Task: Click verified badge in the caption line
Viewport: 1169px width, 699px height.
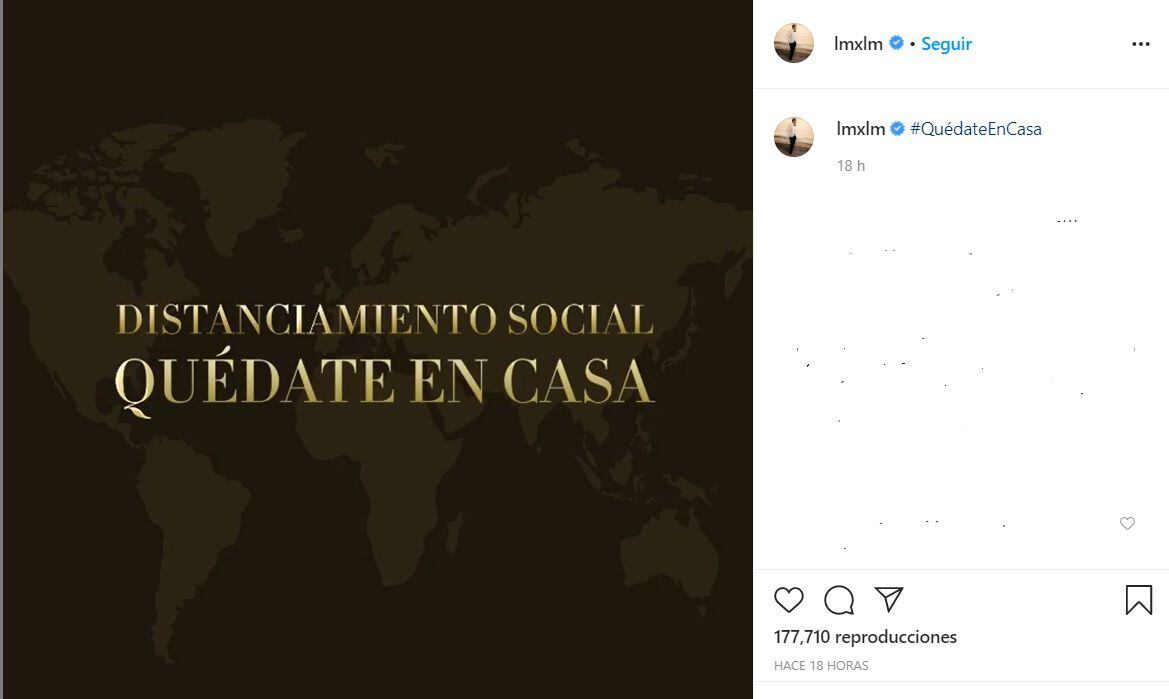Action: tap(898, 129)
